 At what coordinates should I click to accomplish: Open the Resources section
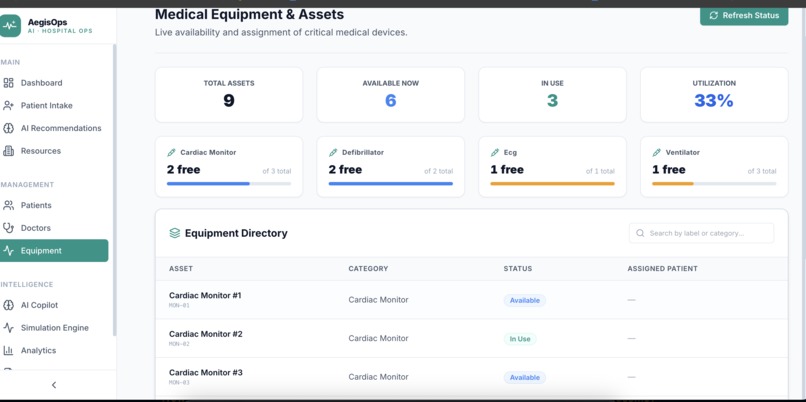click(54, 151)
